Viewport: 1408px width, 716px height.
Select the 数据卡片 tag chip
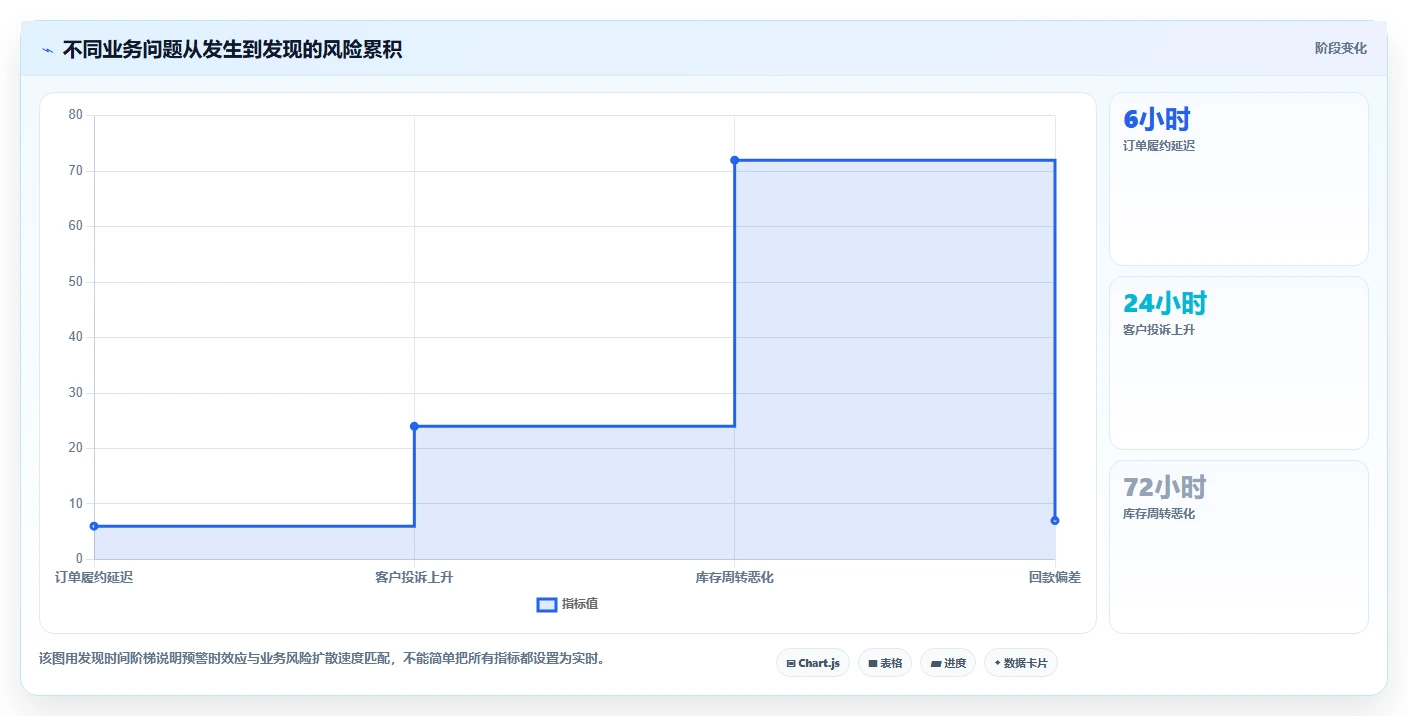pos(1021,663)
